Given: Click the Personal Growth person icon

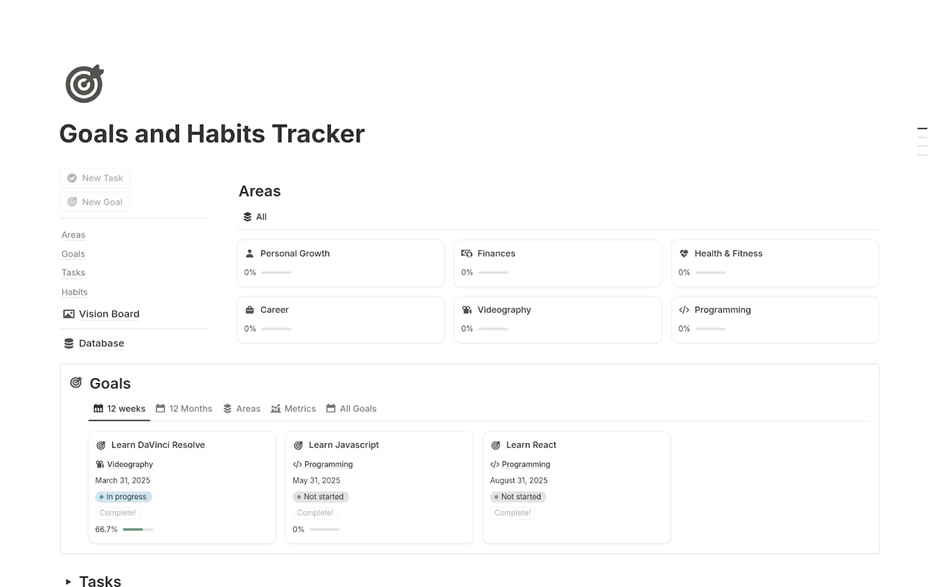Looking at the screenshot, I should [x=250, y=254].
